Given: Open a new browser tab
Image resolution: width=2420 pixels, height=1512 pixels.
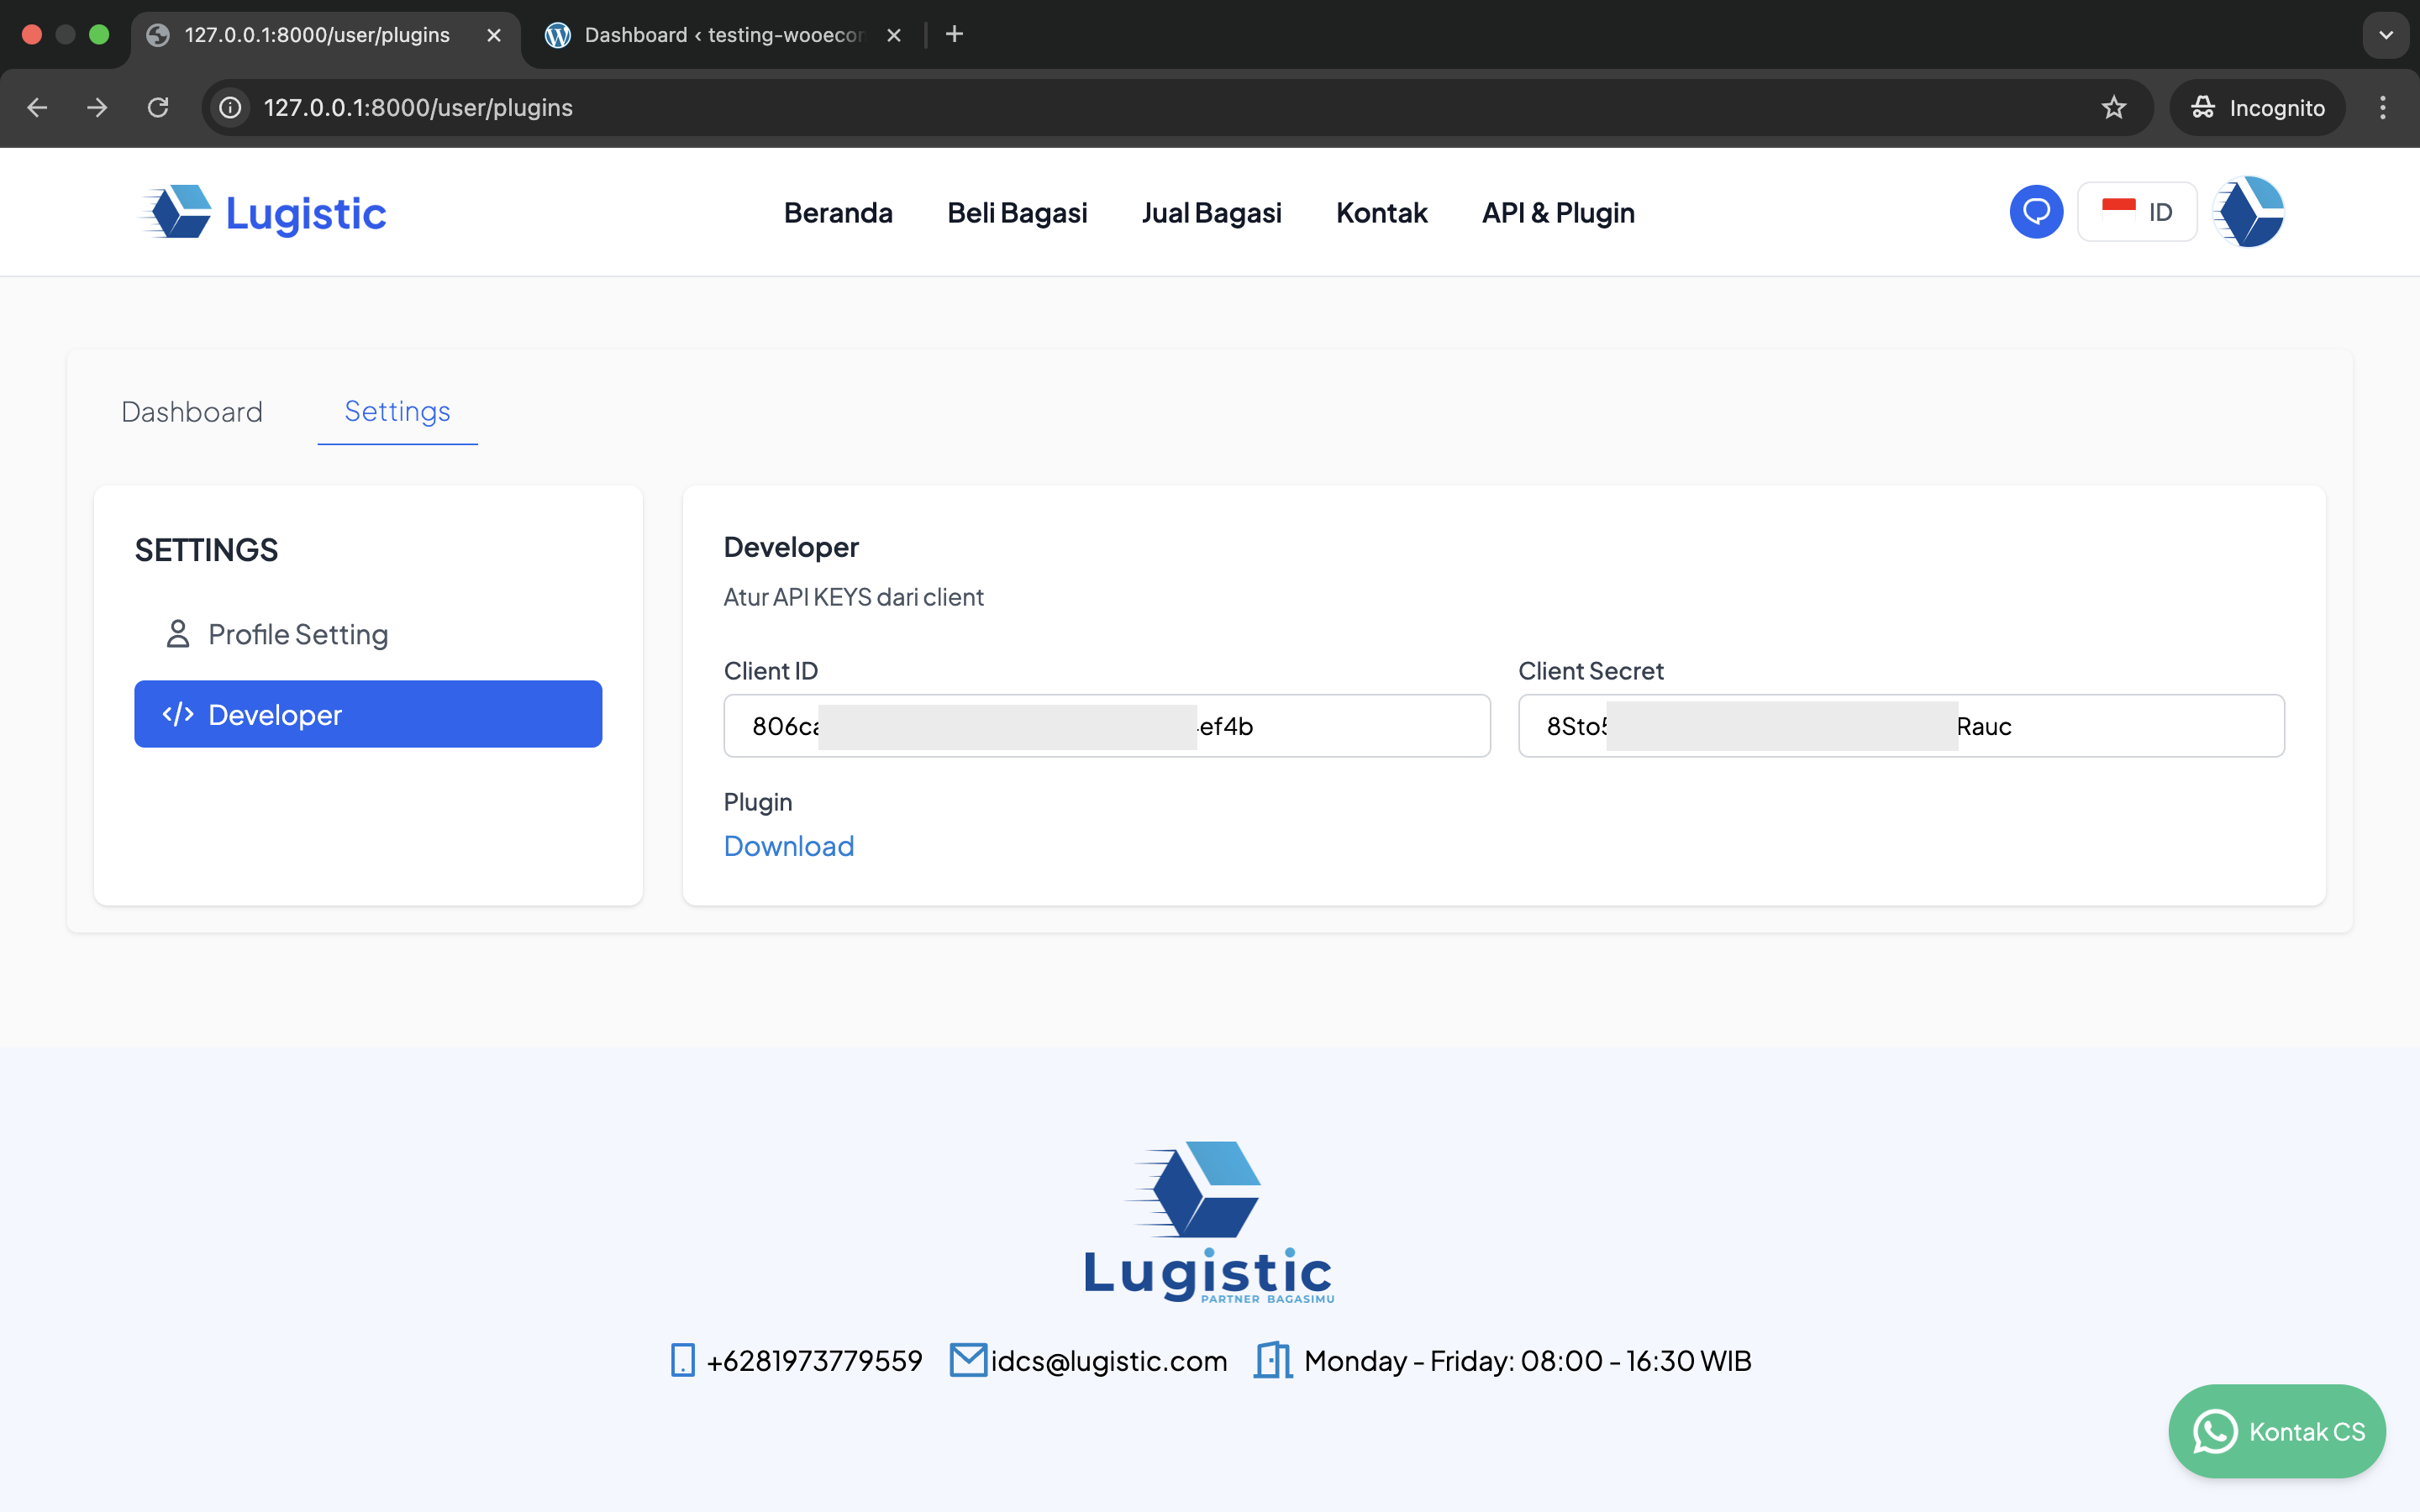Looking at the screenshot, I should tap(954, 34).
